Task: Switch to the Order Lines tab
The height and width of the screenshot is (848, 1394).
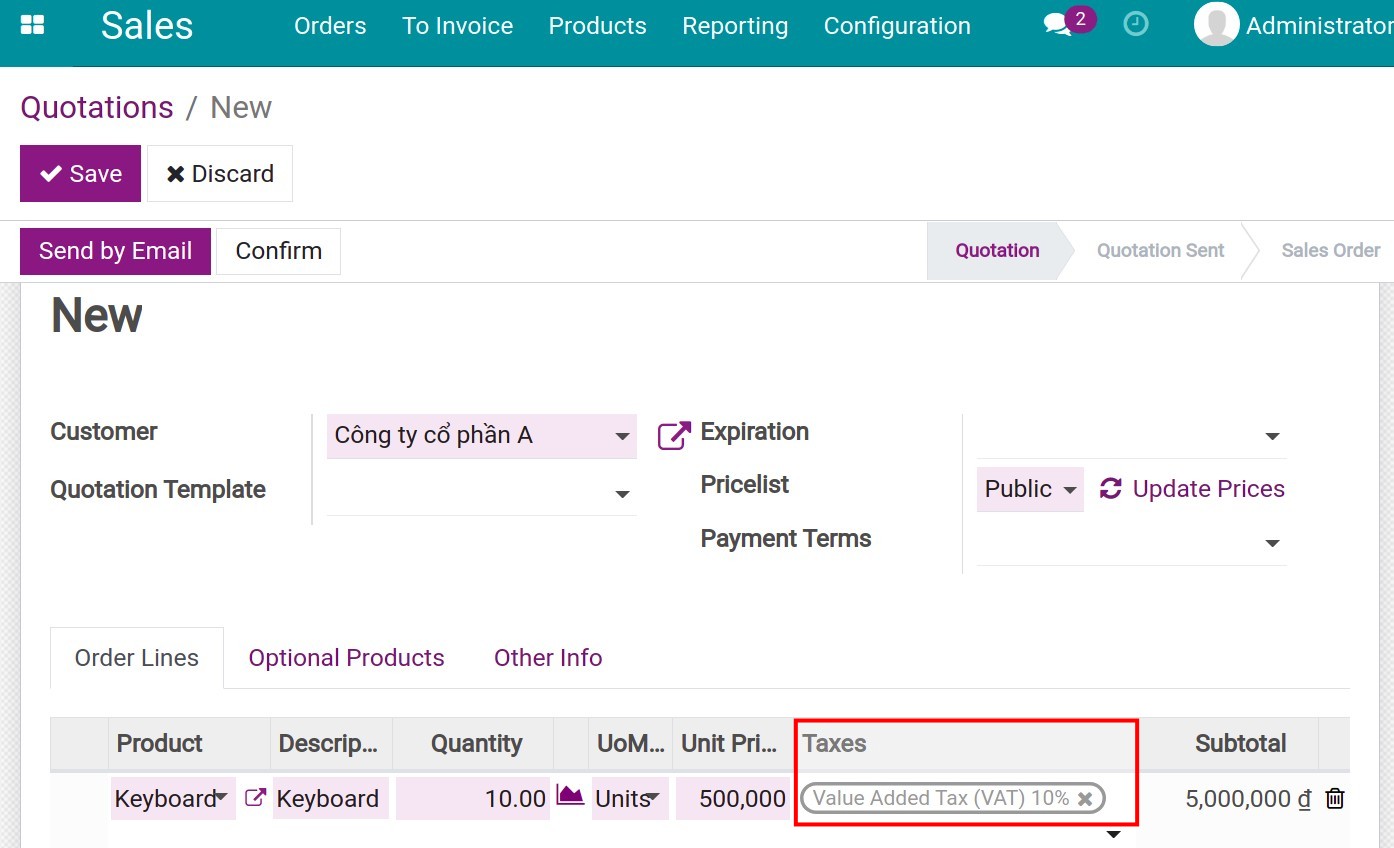Action: pos(137,658)
